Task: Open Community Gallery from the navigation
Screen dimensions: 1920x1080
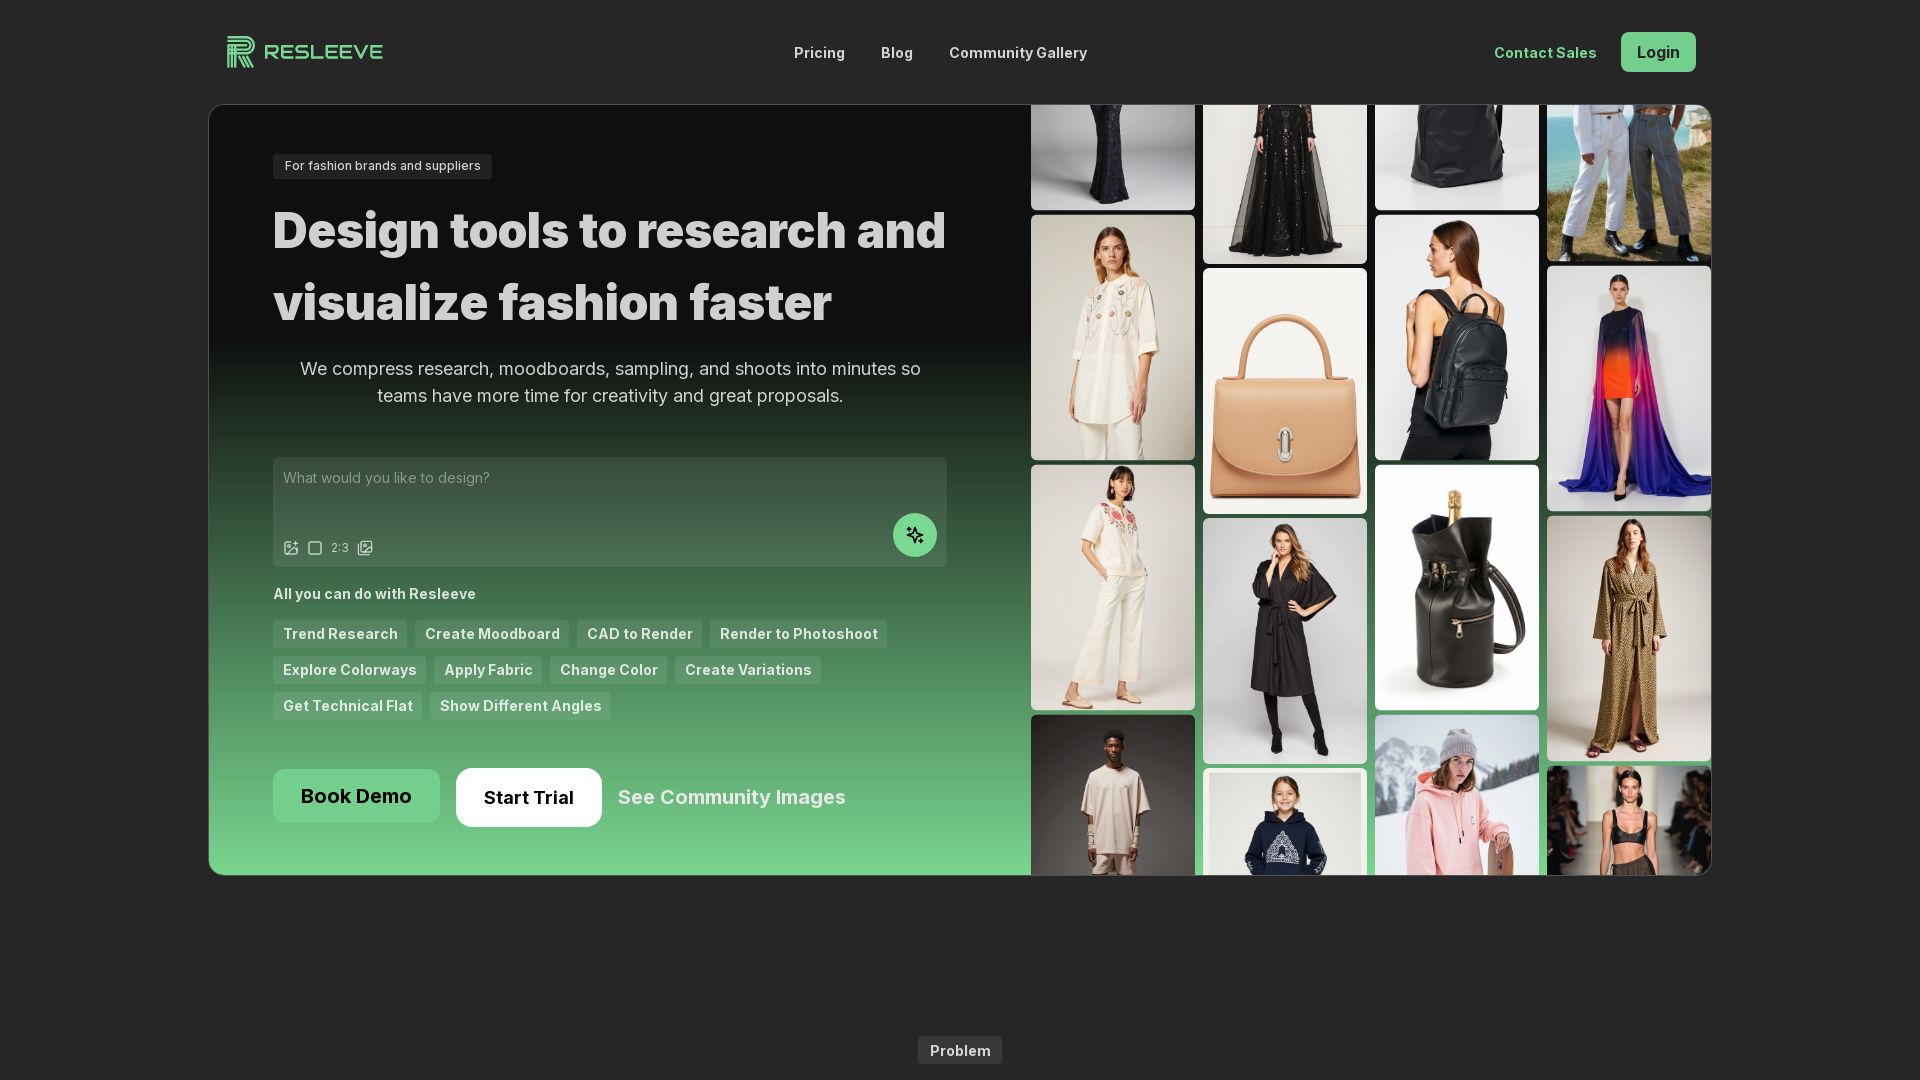Action: (x=1017, y=53)
